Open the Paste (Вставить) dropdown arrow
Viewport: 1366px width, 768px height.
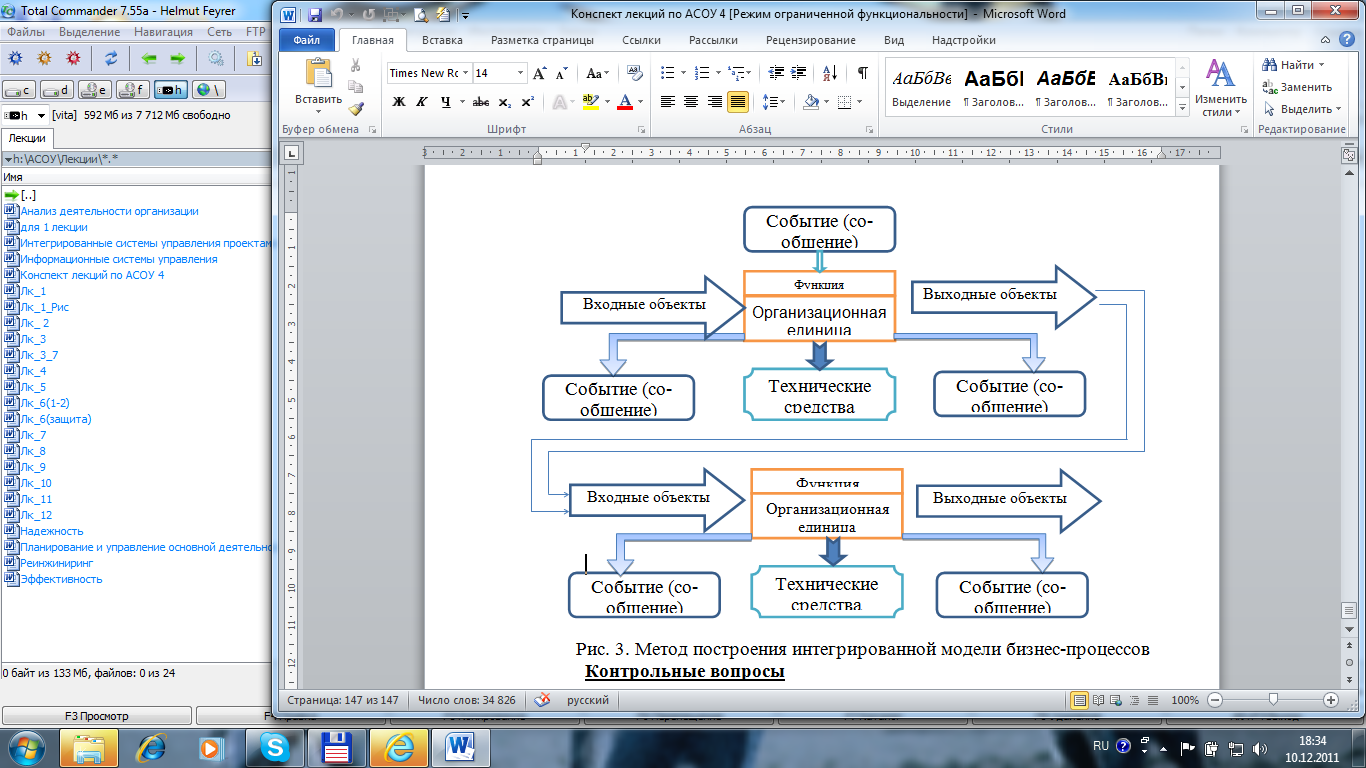click(x=318, y=111)
